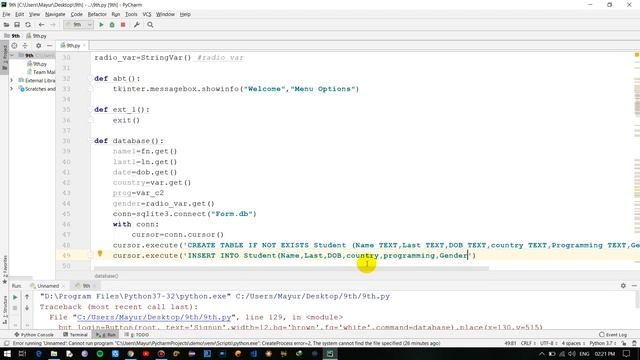The image size is (640, 360).
Task: Toggle the Structure side tool window
Action: 4,310
